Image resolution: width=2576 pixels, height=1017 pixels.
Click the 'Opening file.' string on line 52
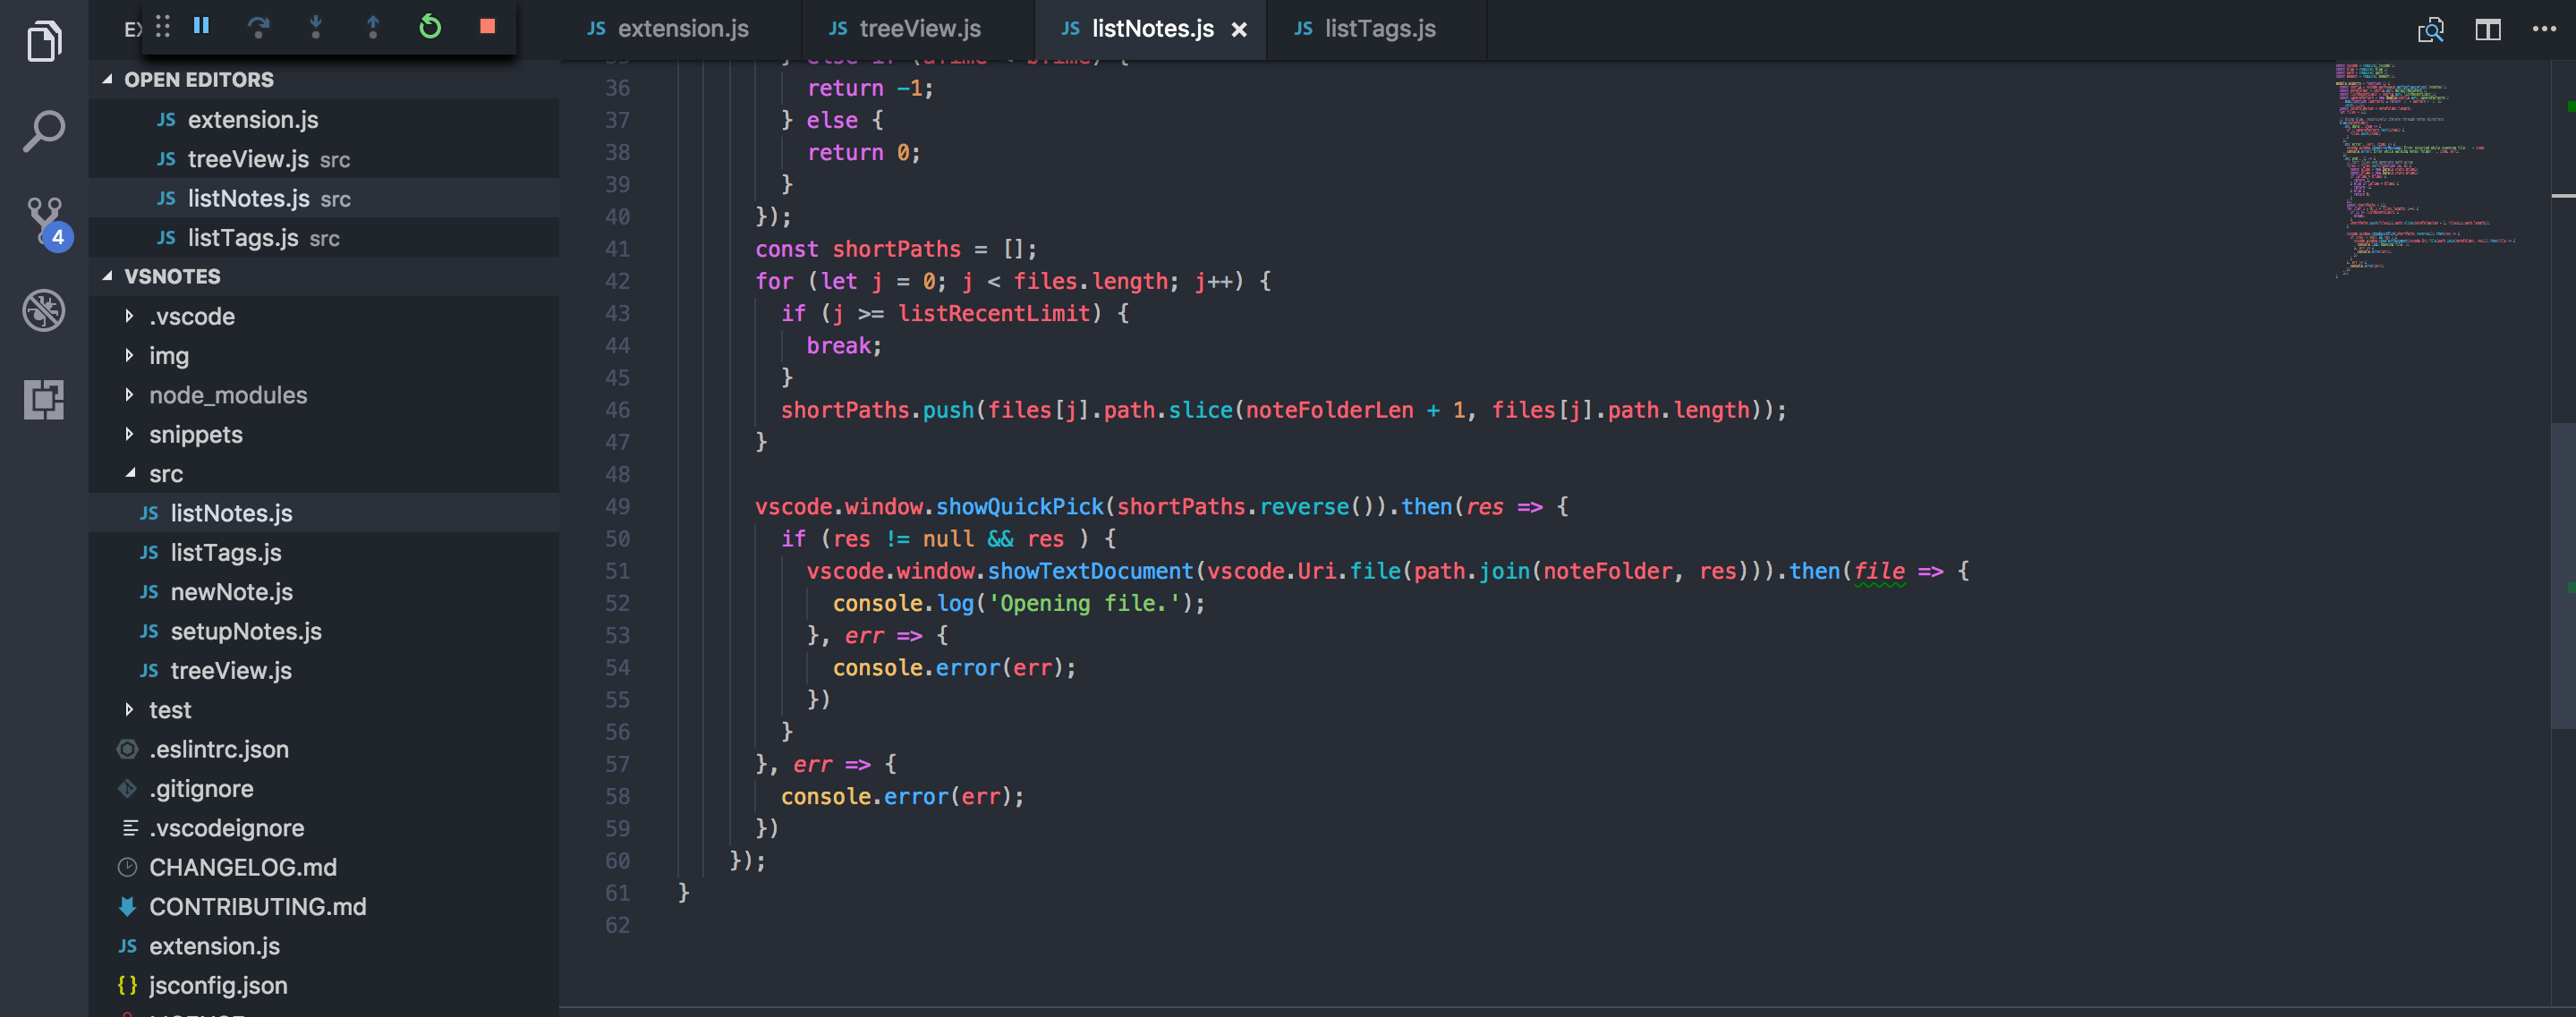pos(1085,603)
